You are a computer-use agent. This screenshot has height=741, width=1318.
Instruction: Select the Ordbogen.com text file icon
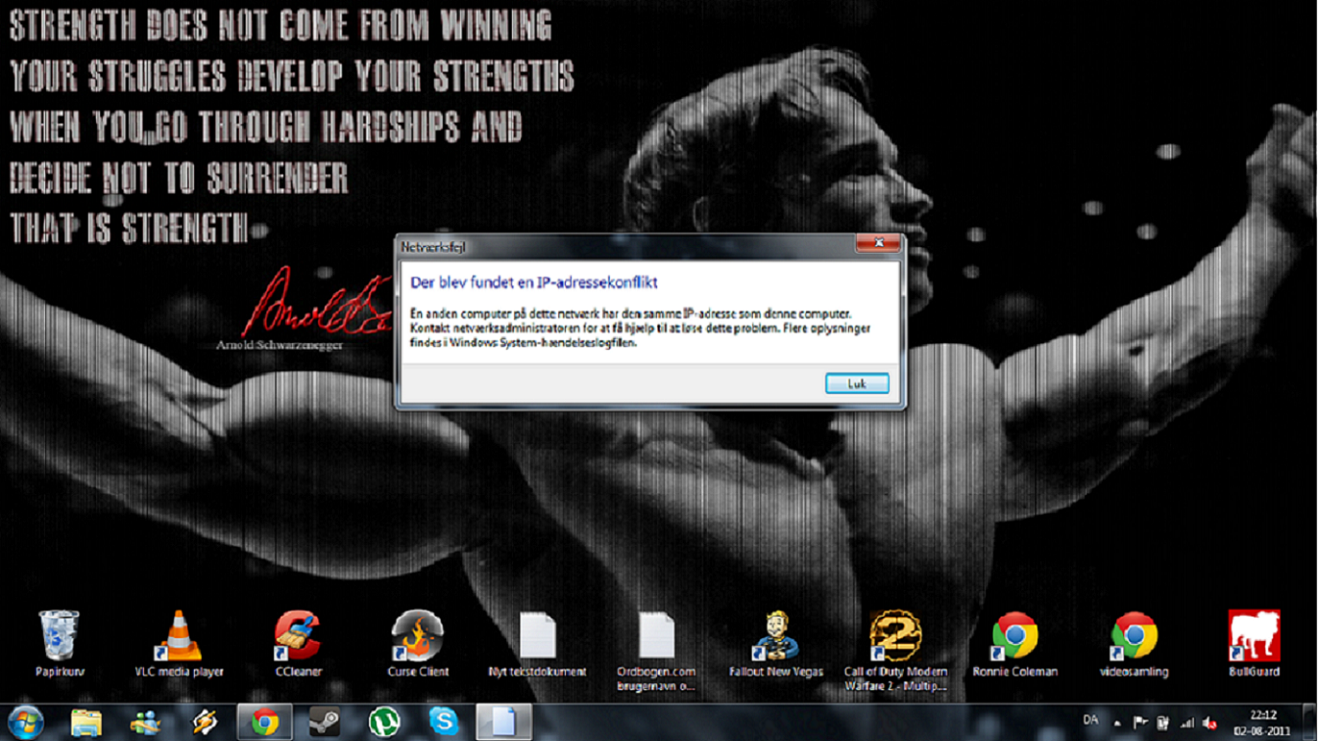point(656,652)
